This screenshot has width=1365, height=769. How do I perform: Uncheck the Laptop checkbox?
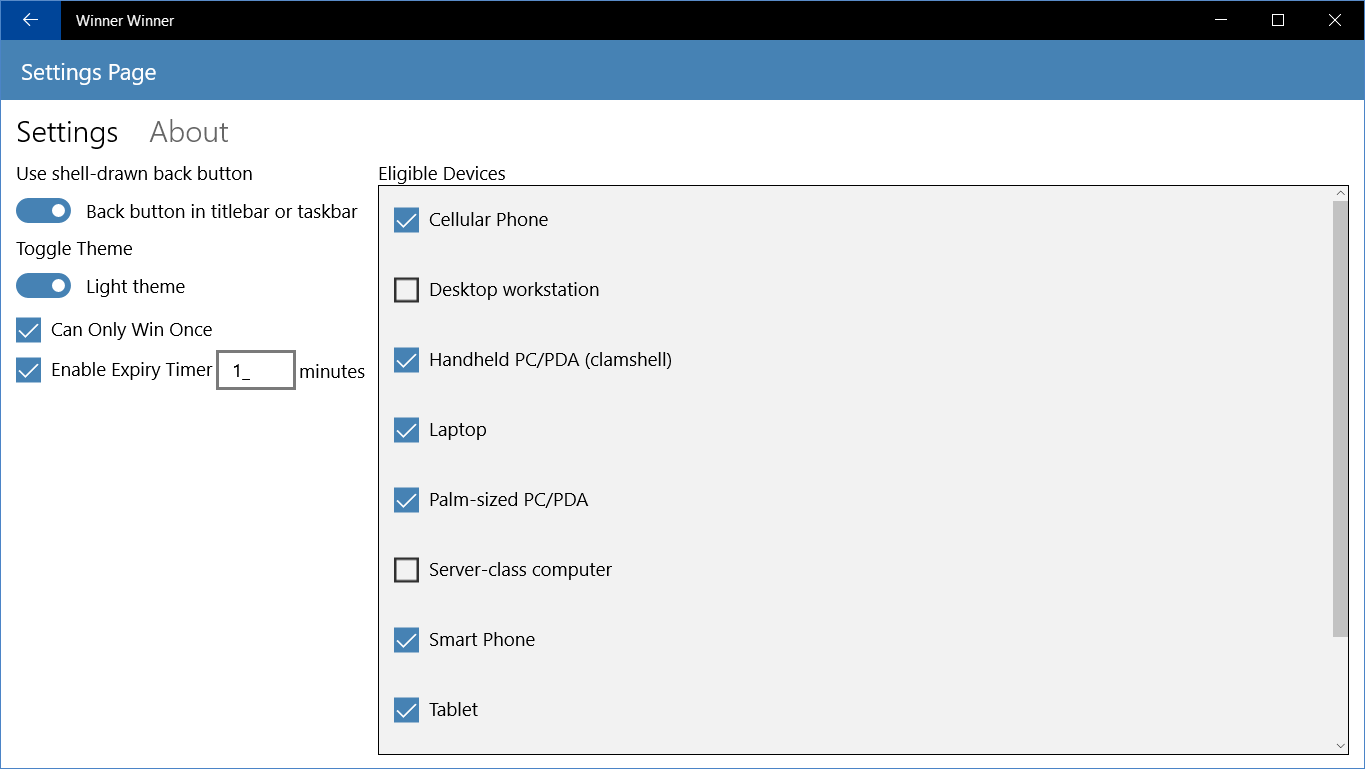406,430
